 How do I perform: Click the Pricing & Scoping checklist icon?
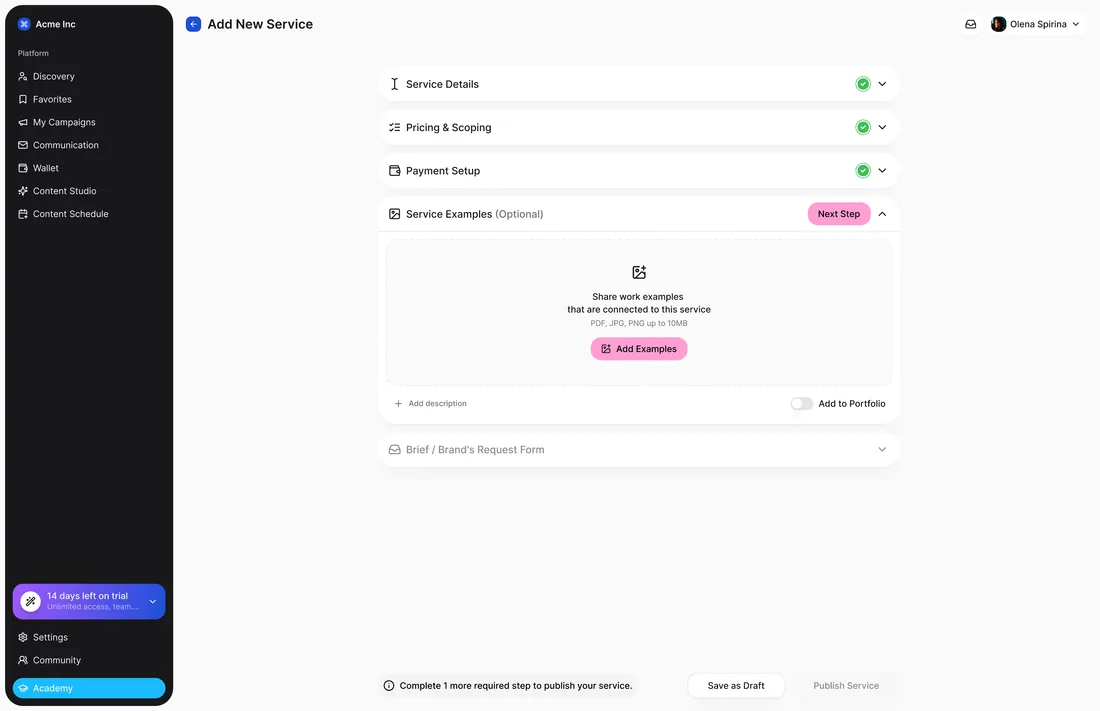pyautogui.click(x=394, y=127)
